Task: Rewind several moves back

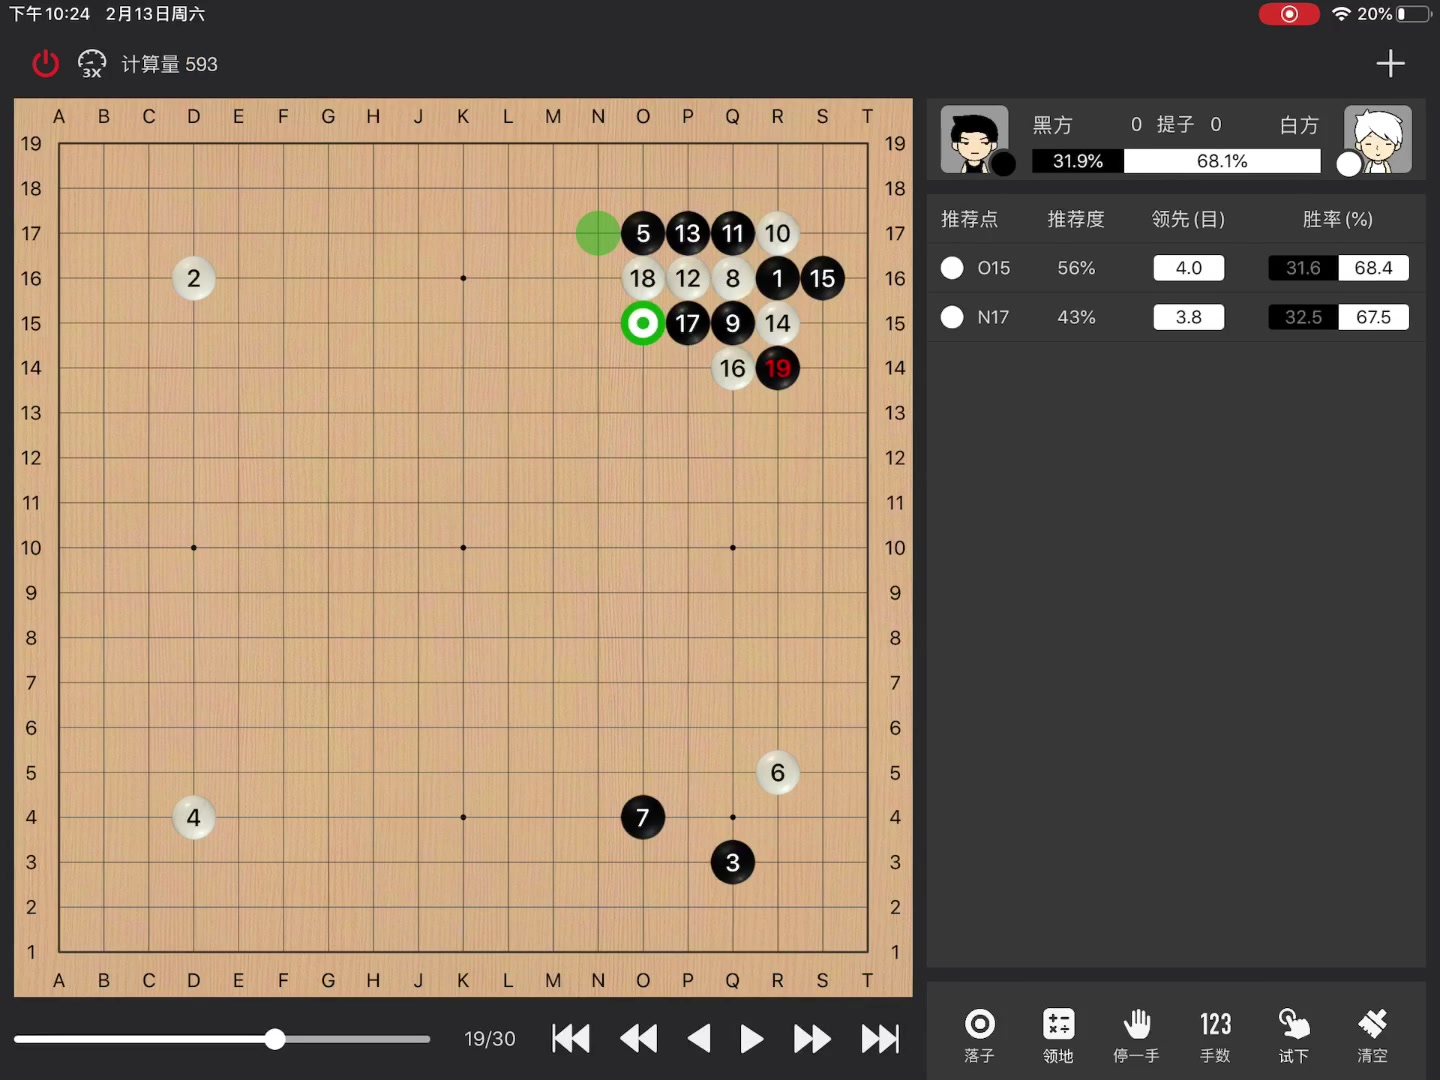Action: (639, 1039)
